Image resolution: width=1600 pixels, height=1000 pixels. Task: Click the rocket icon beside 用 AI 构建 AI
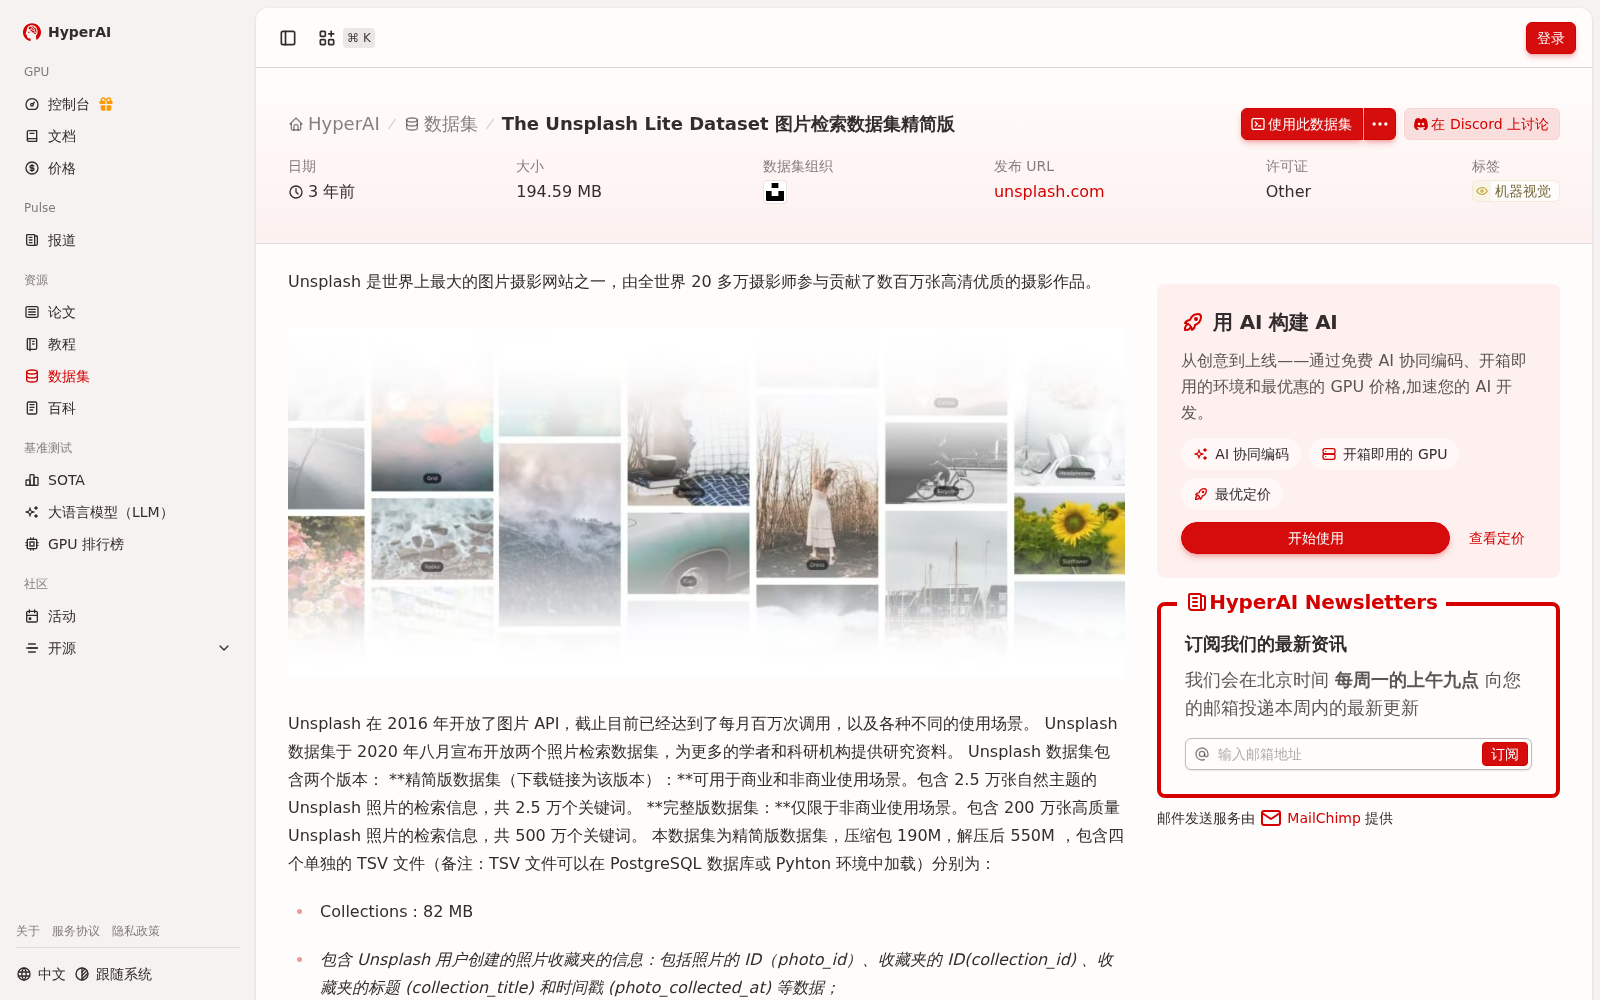(x=1193, y=322)
